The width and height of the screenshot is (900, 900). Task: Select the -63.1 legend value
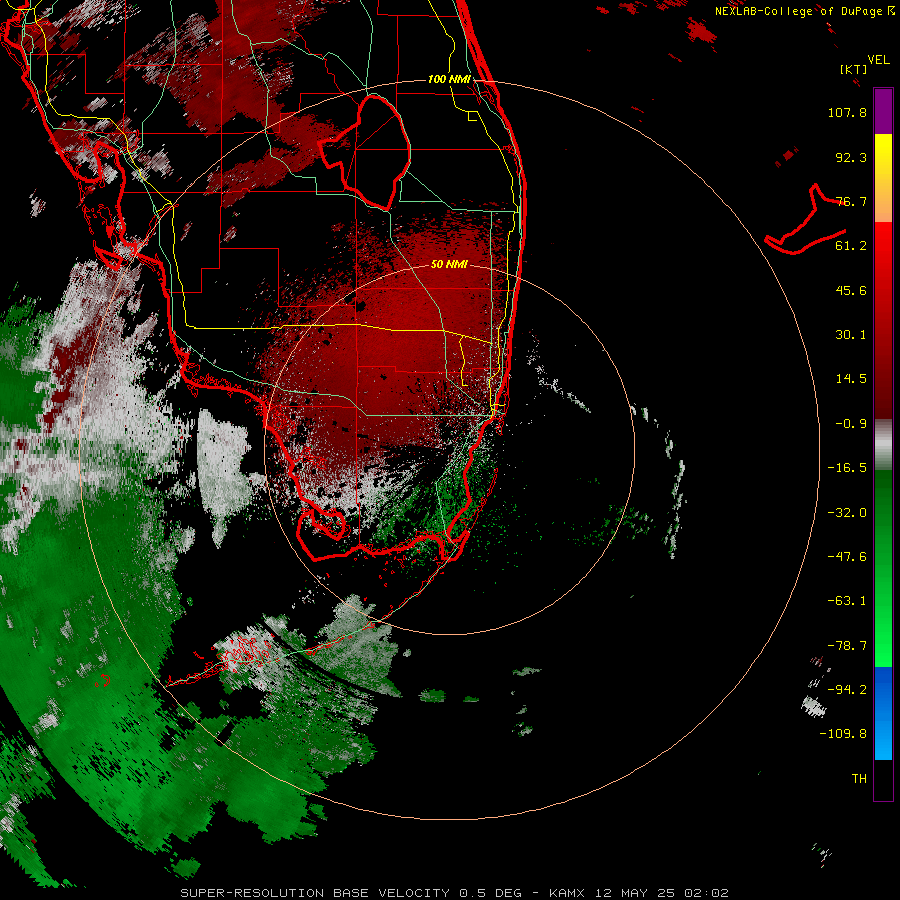[847, 601]
